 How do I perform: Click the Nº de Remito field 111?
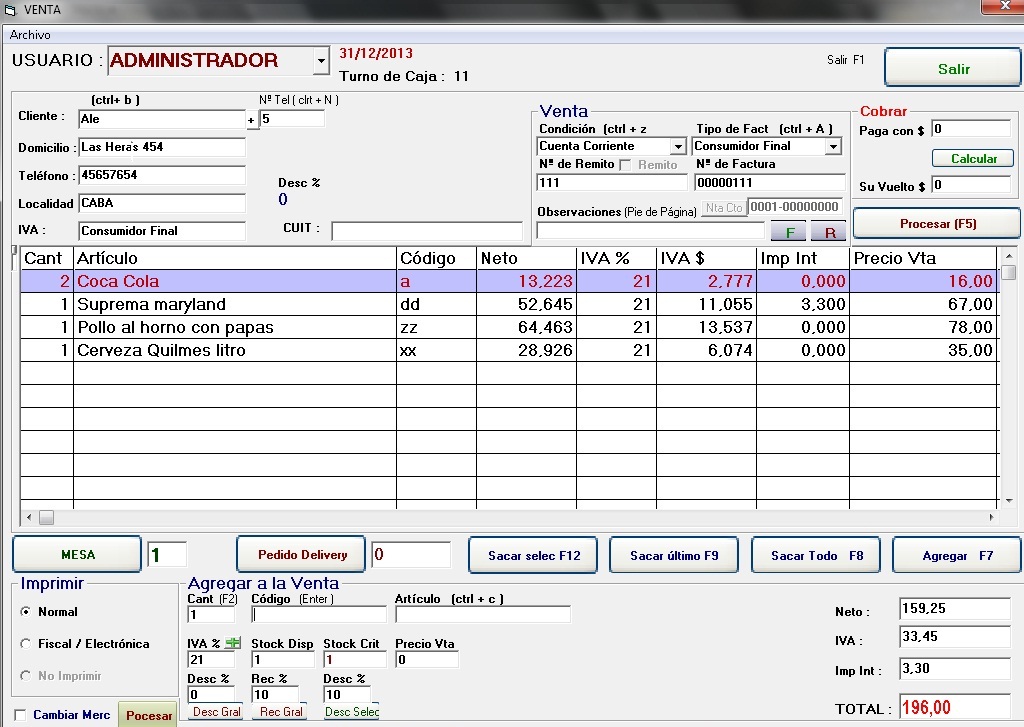[x=612, y=183]
